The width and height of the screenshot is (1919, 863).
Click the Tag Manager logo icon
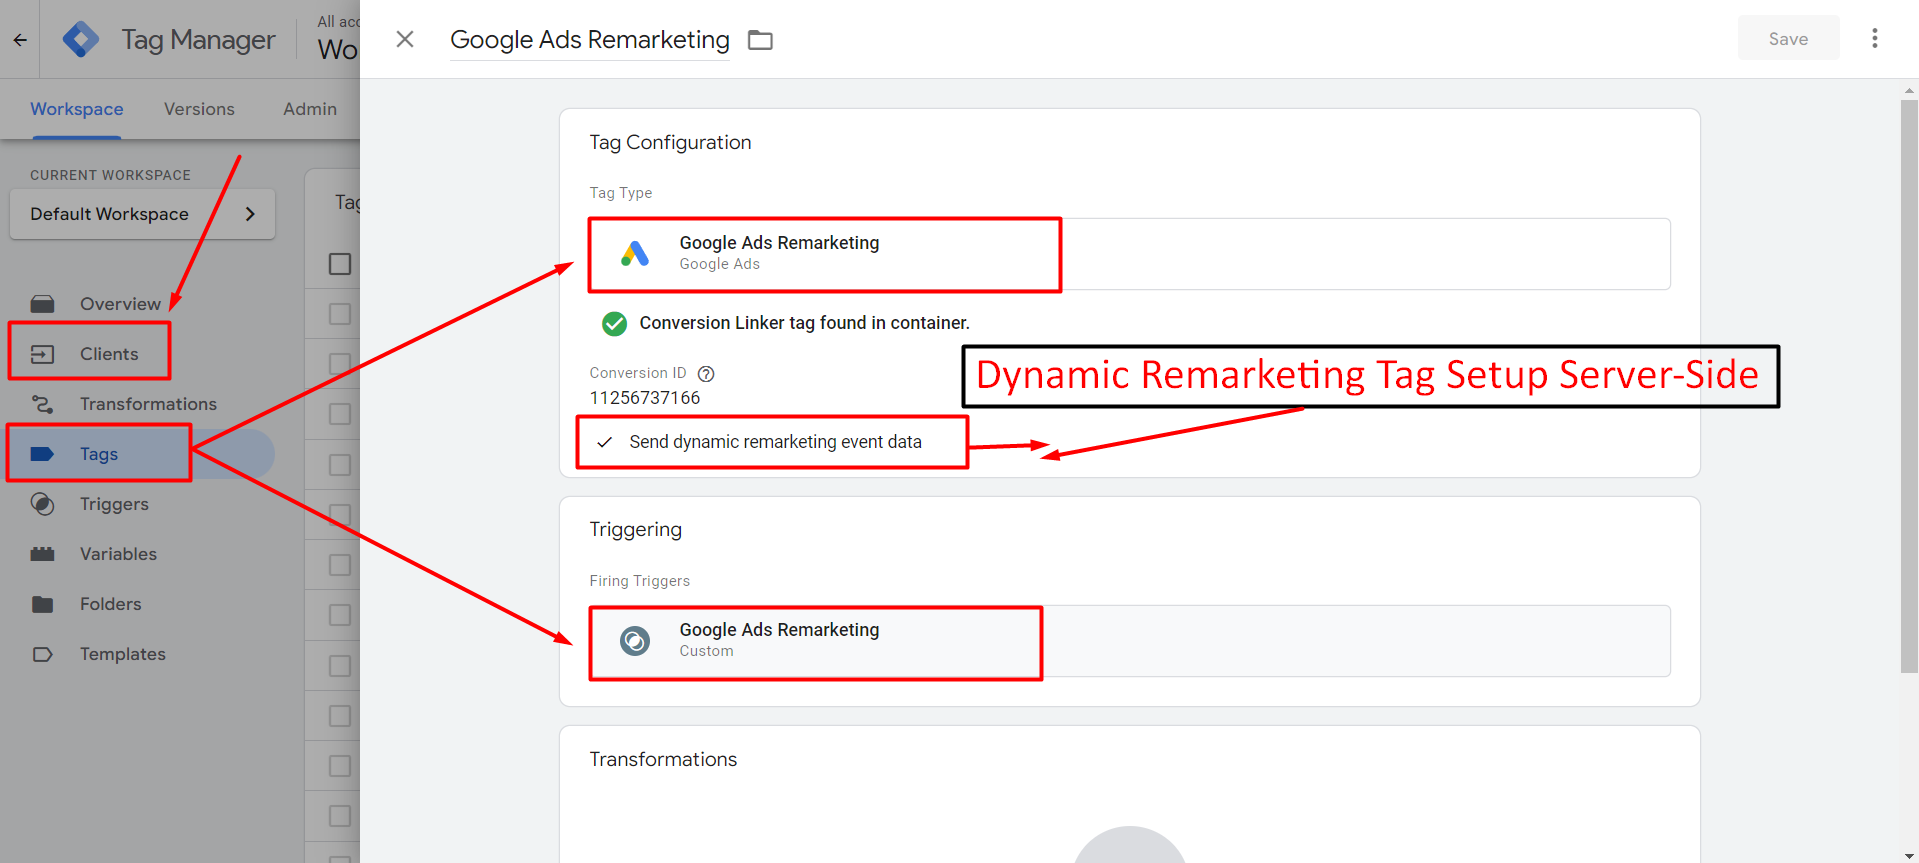(x=81, y=40)
